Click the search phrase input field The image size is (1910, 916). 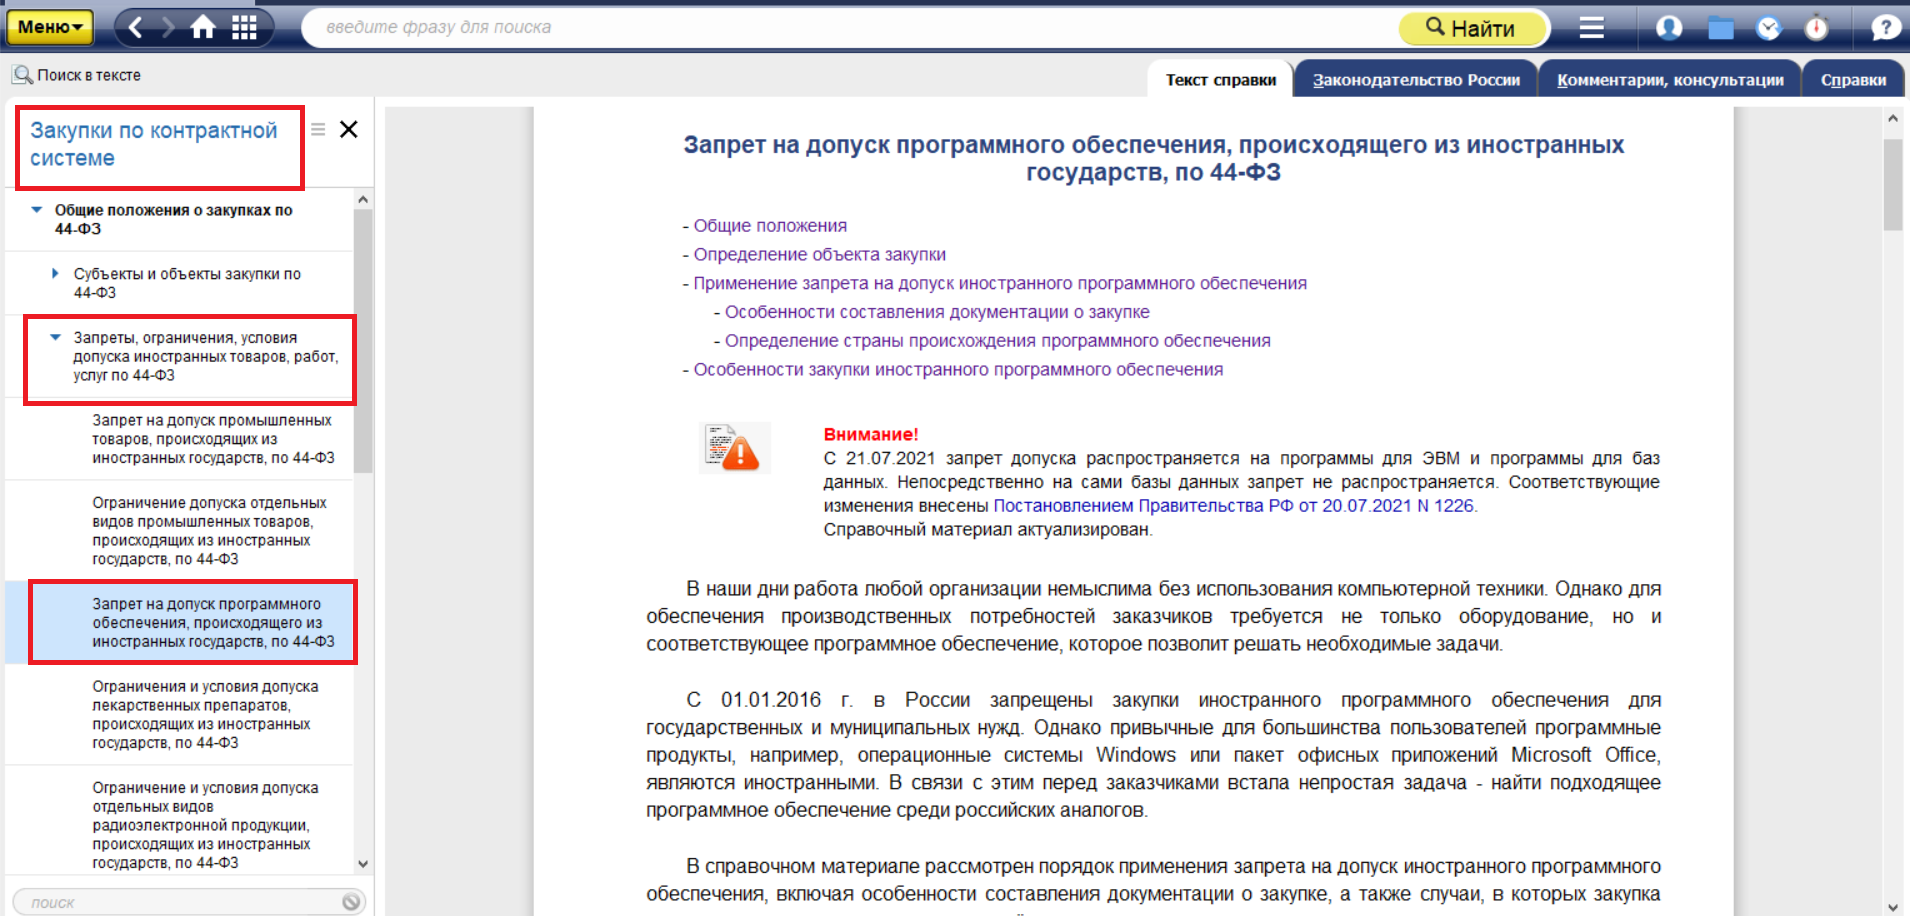pyautogui.click(x=850, y=27)
